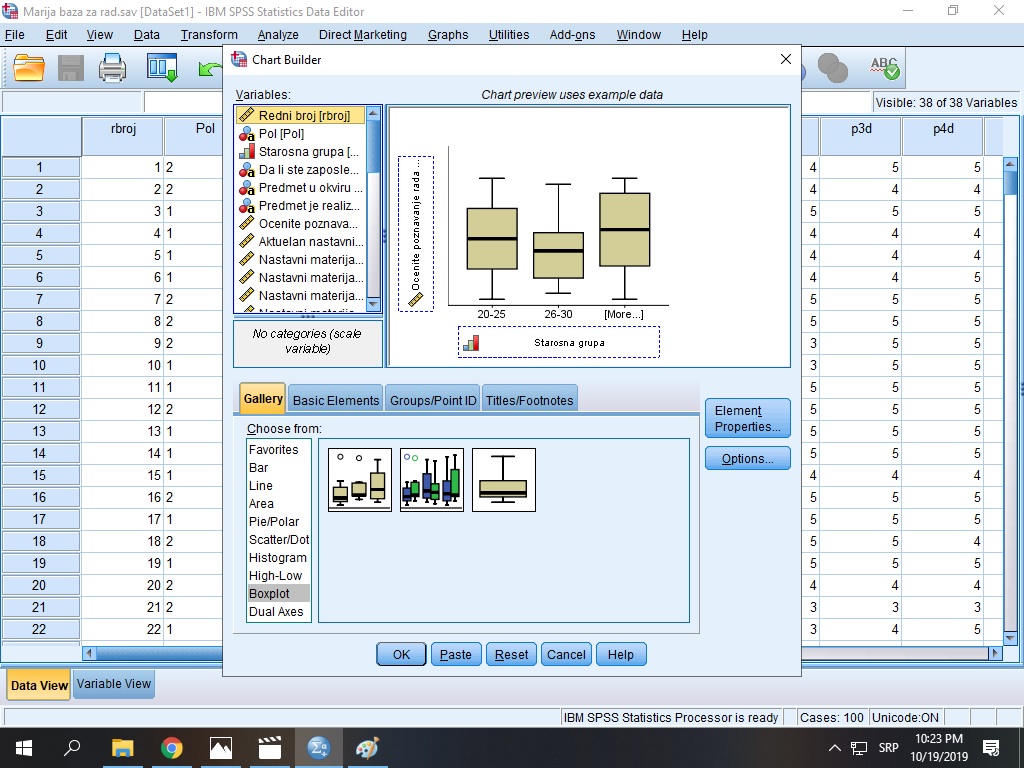Open Chrome from the Windows taskbar
The width and height of the screenshot is (1024, 768).
[172, 747]
